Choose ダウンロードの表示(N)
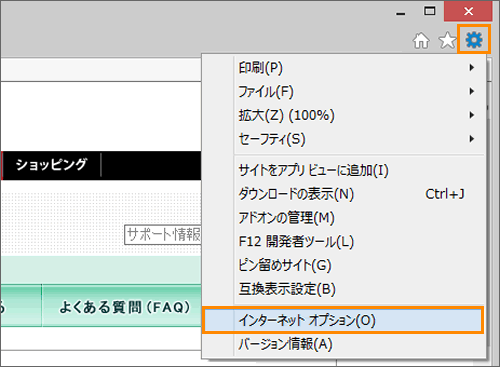Screen dimensions: 500x367 point(343,194)
